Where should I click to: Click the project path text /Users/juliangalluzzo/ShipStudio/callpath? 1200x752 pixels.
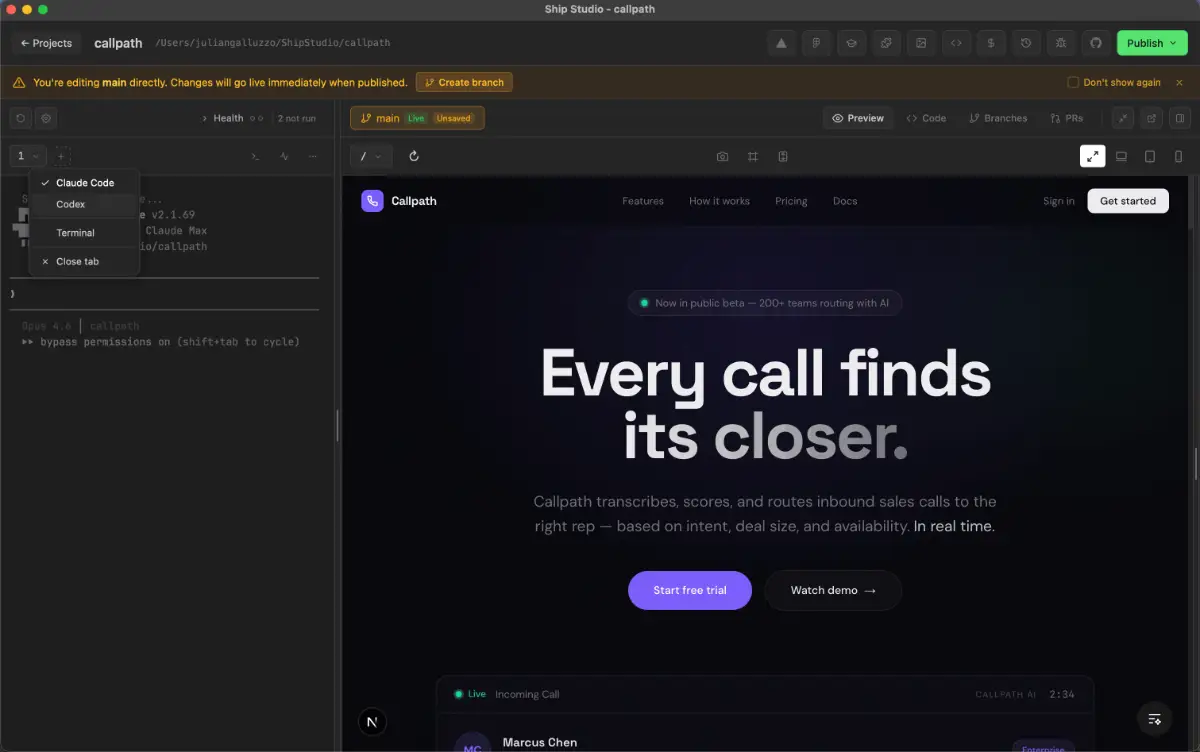click(x=273, y=43)
